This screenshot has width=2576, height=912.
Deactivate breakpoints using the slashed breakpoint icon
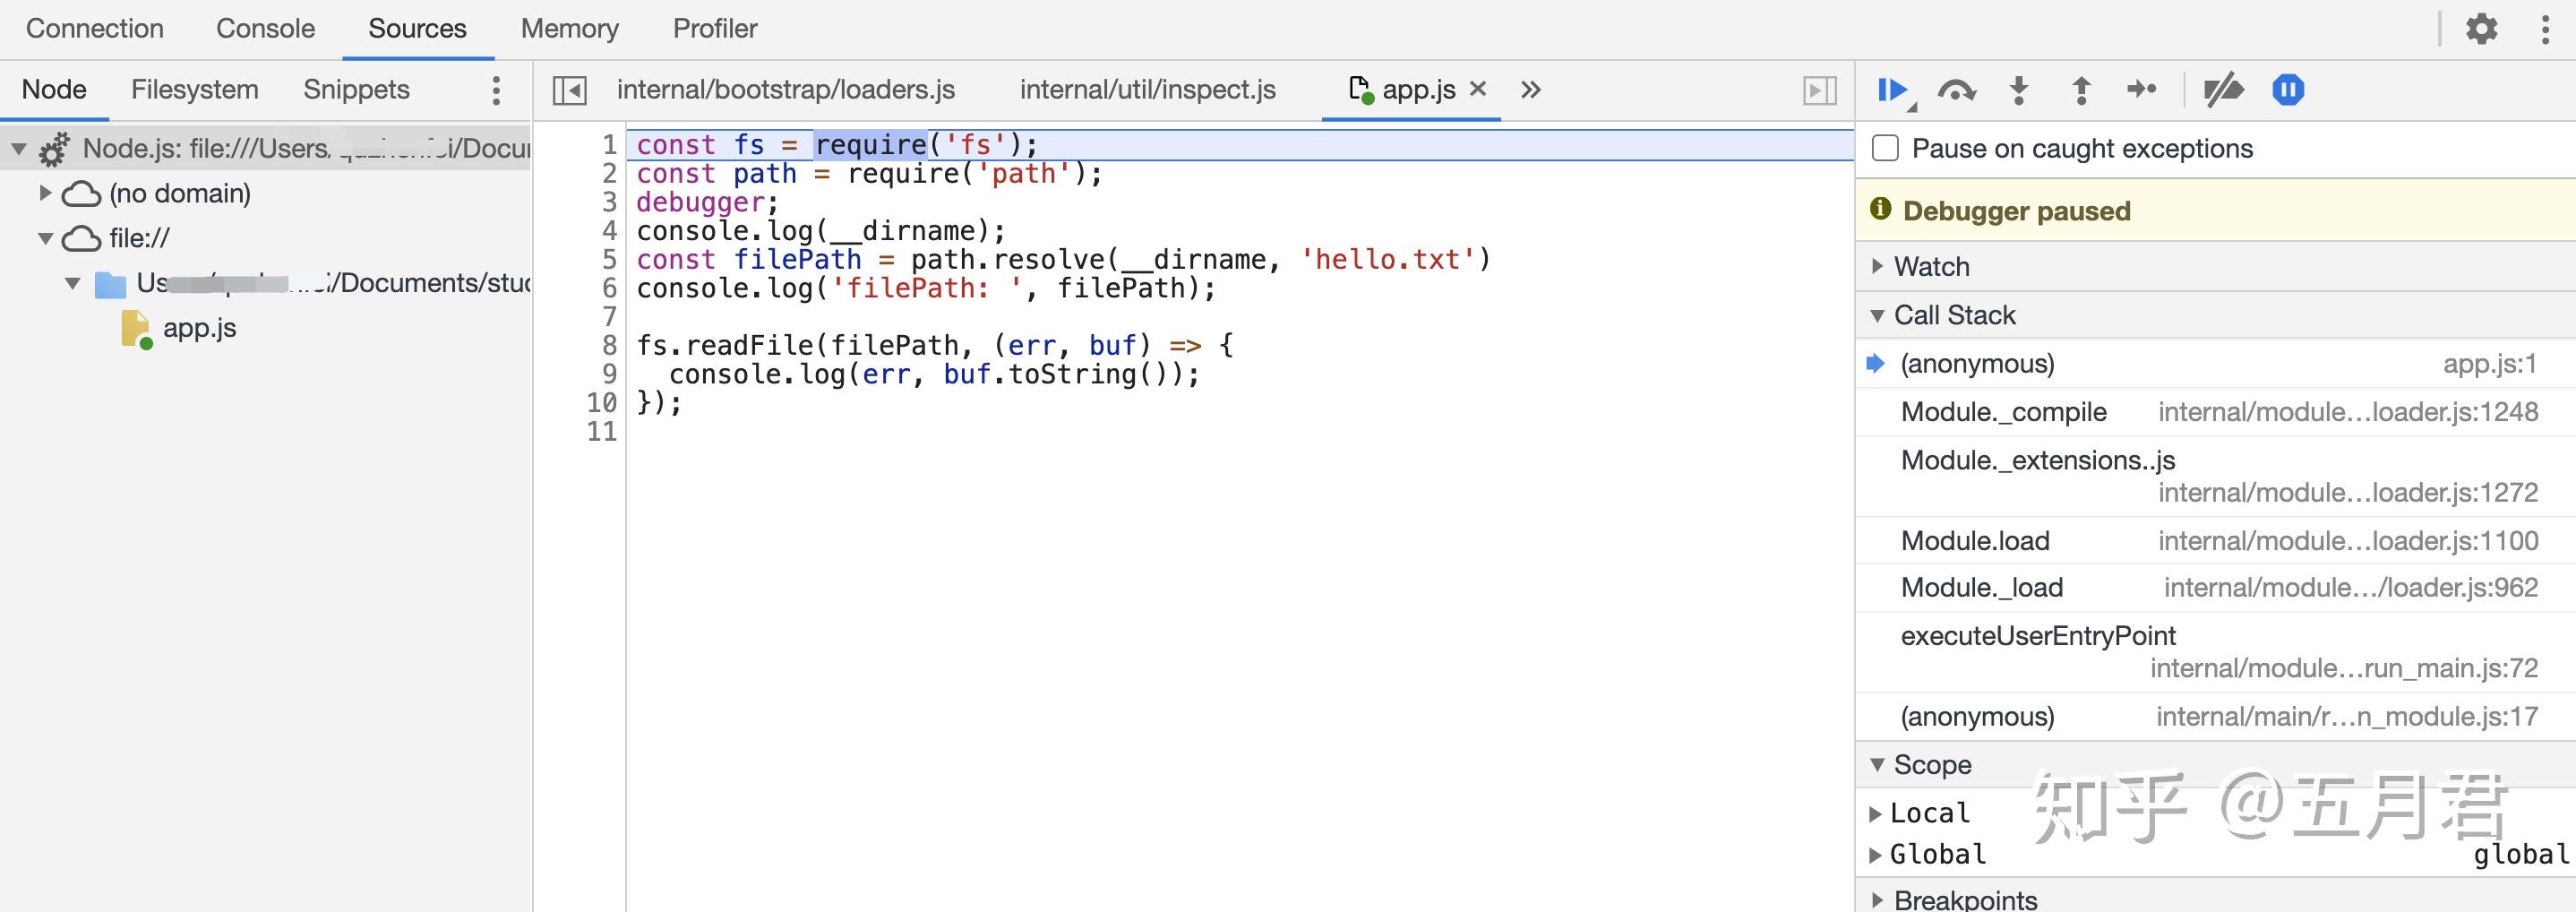[2222, 89]
